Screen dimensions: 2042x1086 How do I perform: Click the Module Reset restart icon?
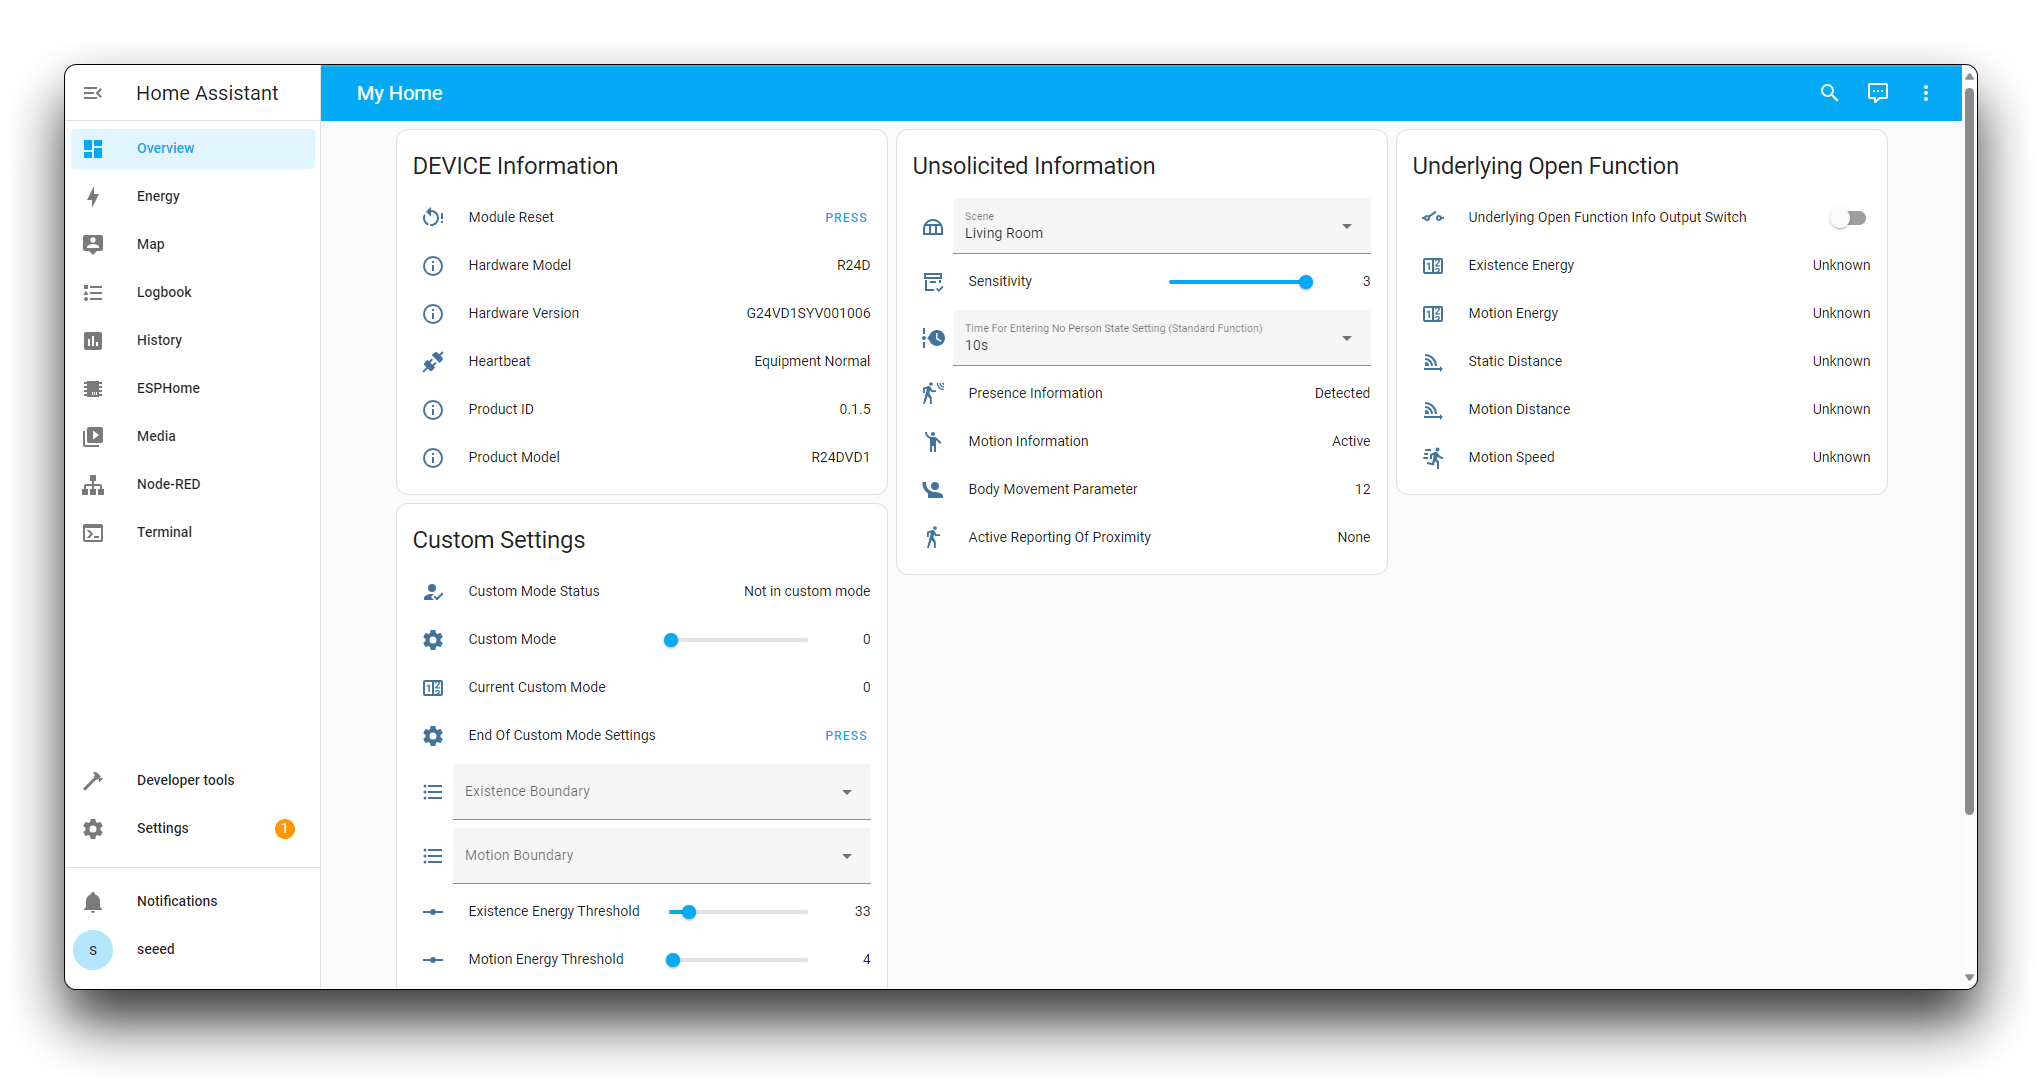432,217
